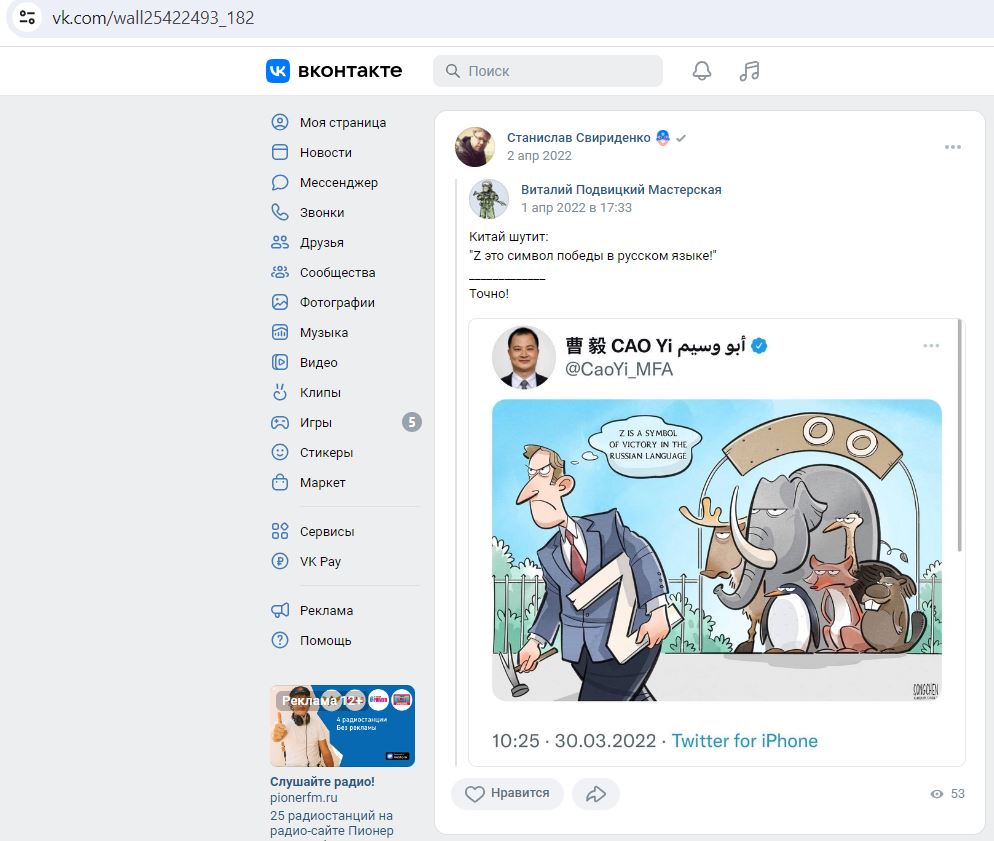Click the Фотографии picture icon
The height and width of the screenshot is (841, 994).
point(280,302)
